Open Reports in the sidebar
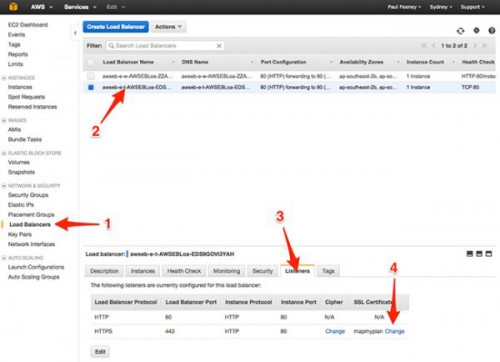The image size is (500, 362). pyautogui.click(x=18, y=54)
